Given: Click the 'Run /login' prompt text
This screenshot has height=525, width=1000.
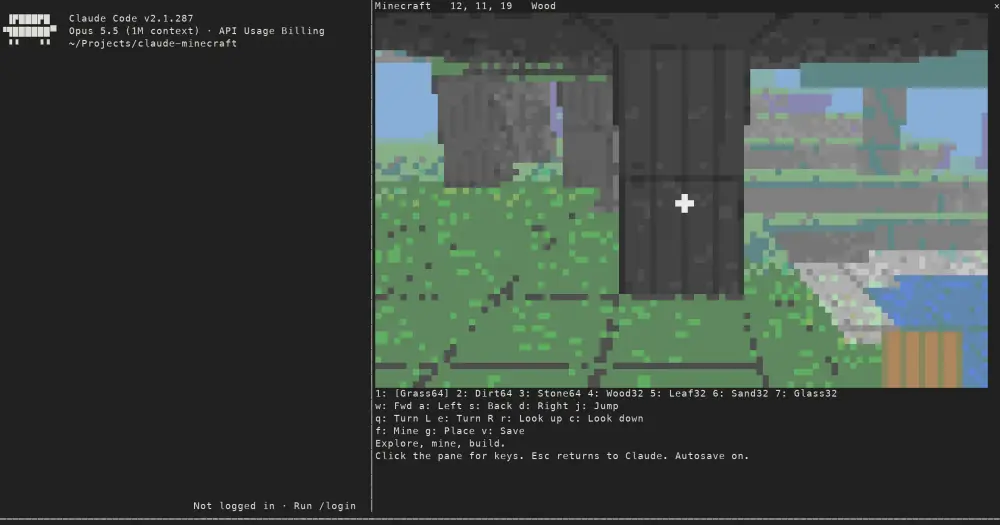Looking at the screenshot, I should click(325, 506).
